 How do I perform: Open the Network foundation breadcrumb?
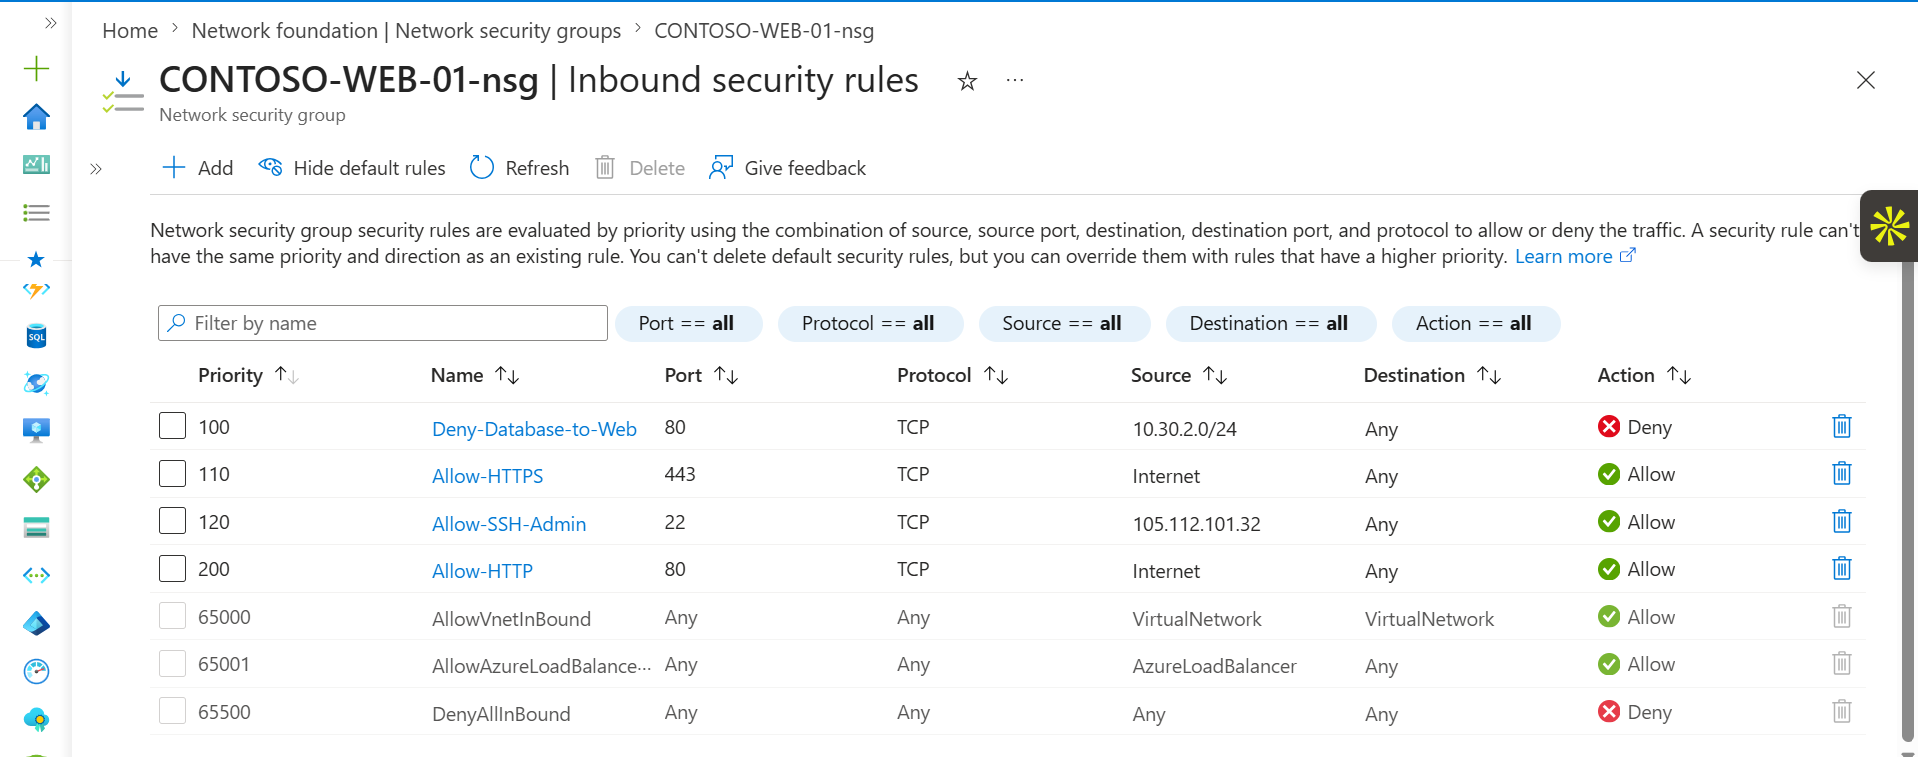pos(406,31)
